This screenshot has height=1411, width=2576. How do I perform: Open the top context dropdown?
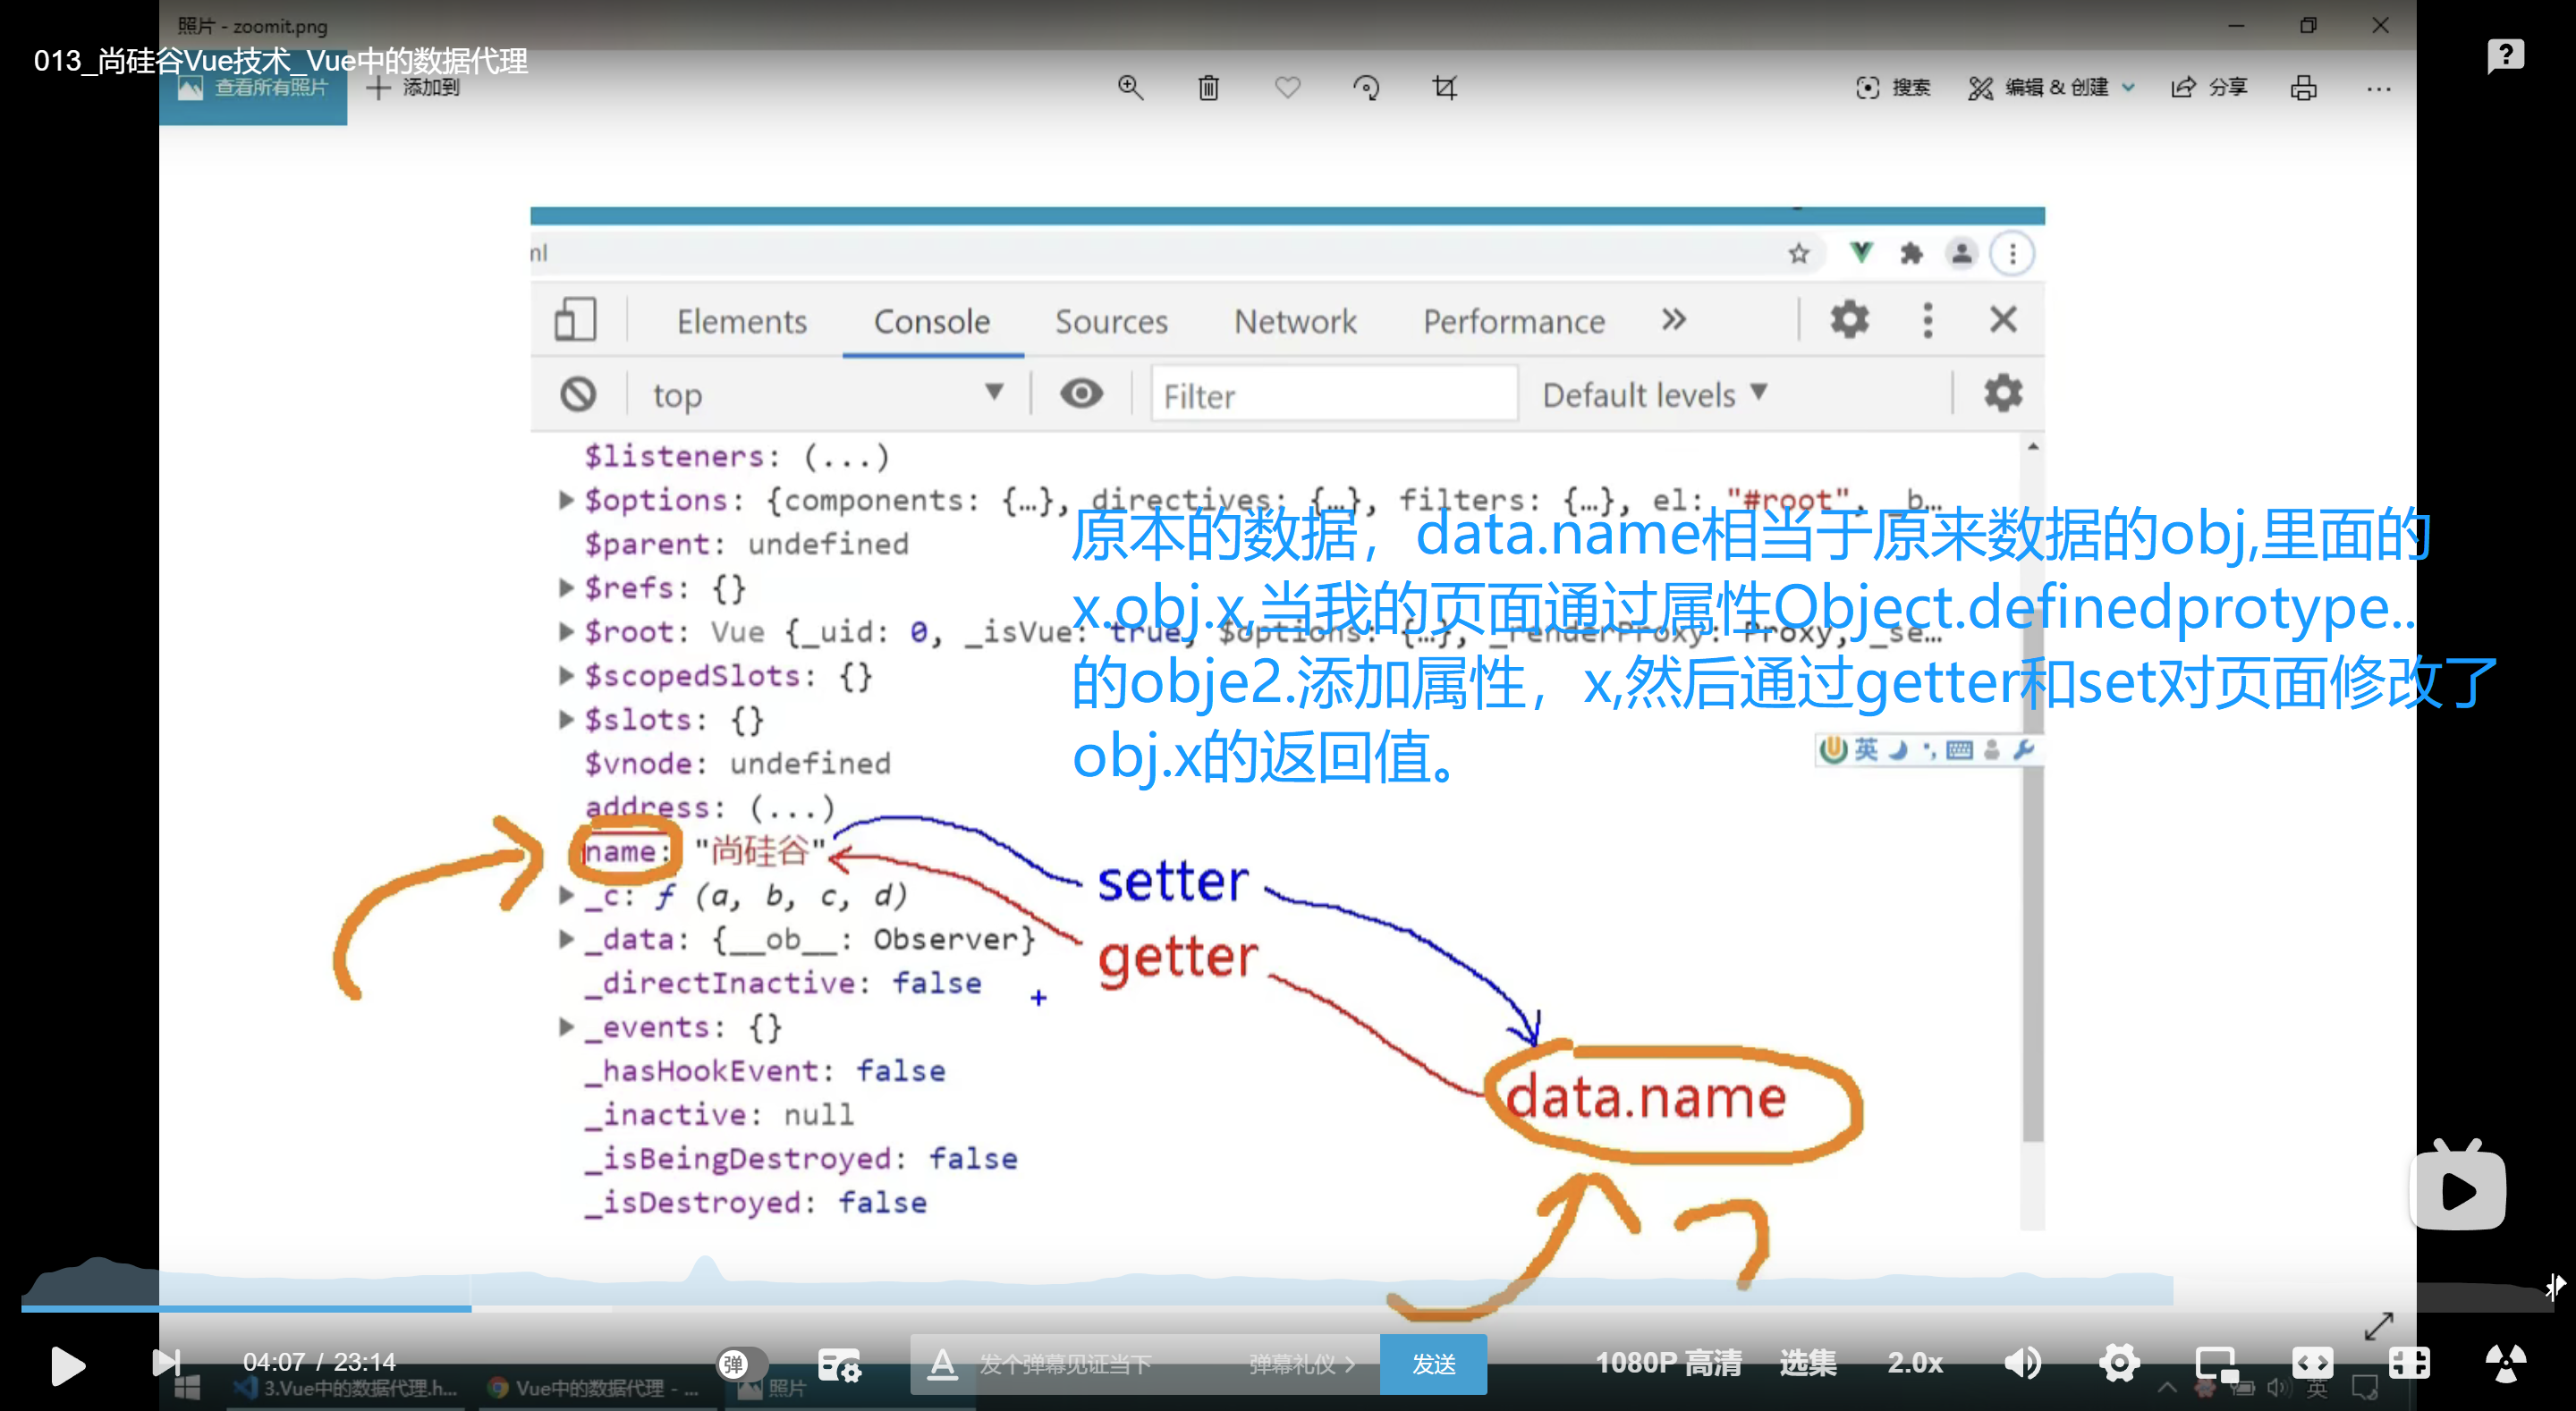[x=828, y=394]
